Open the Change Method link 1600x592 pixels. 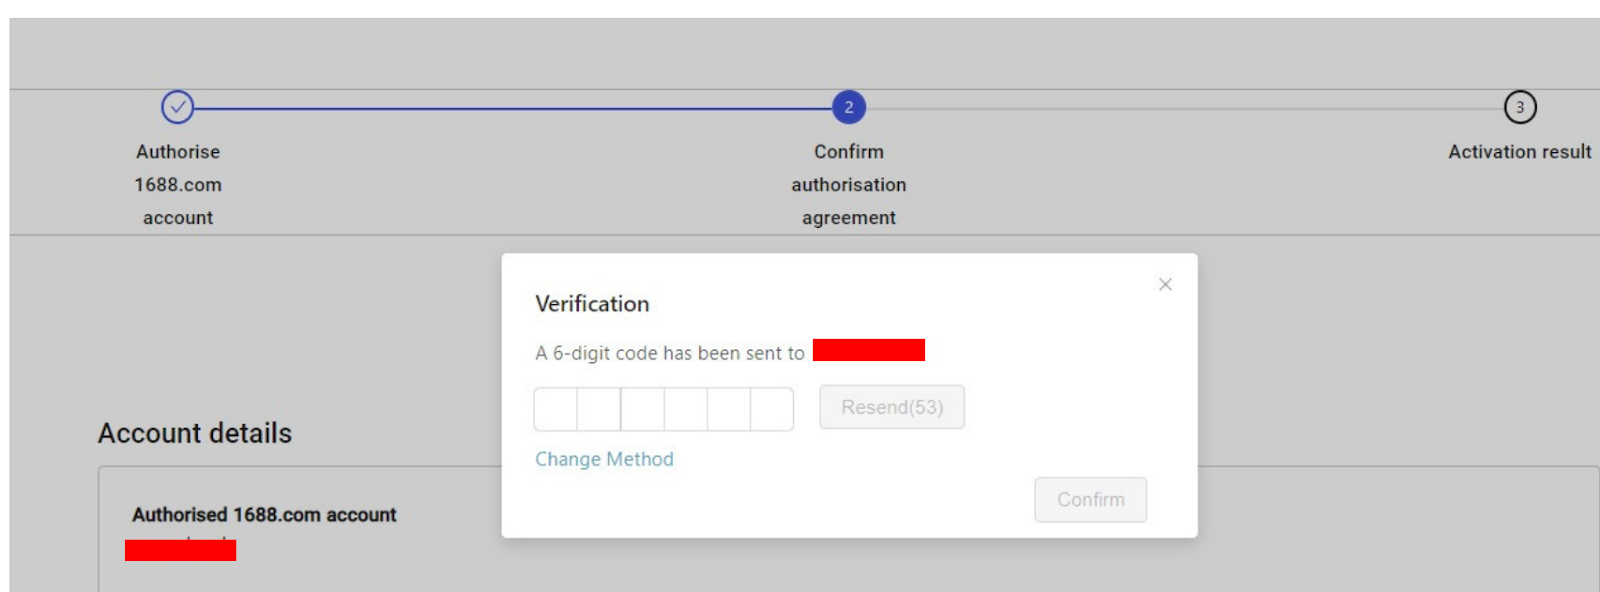point(604,459)
